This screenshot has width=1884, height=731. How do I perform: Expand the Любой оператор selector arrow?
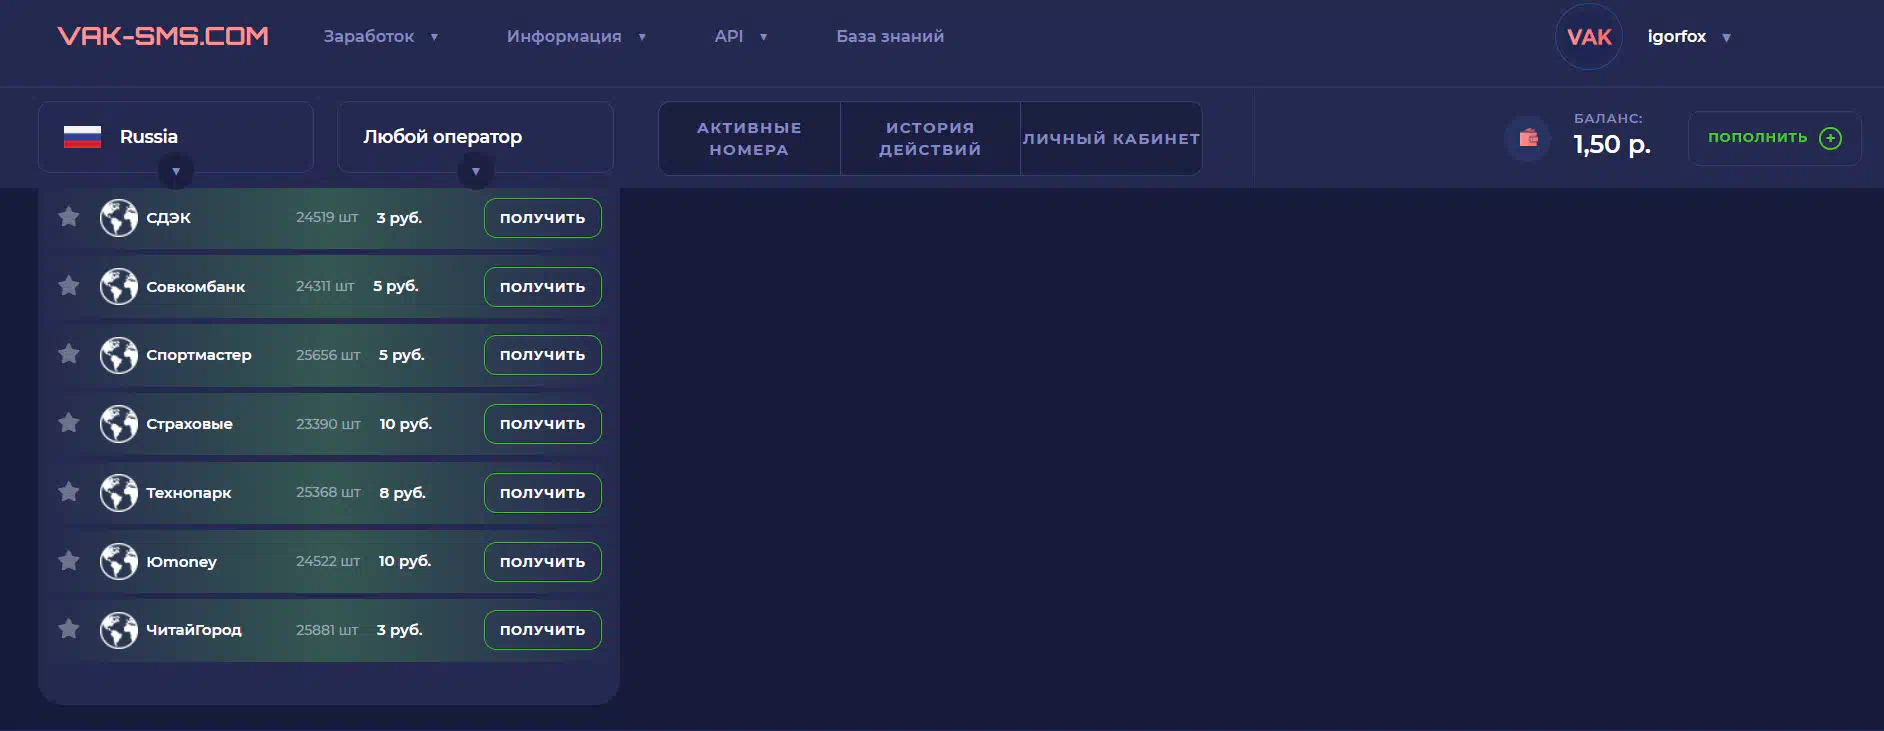[476, 171]
